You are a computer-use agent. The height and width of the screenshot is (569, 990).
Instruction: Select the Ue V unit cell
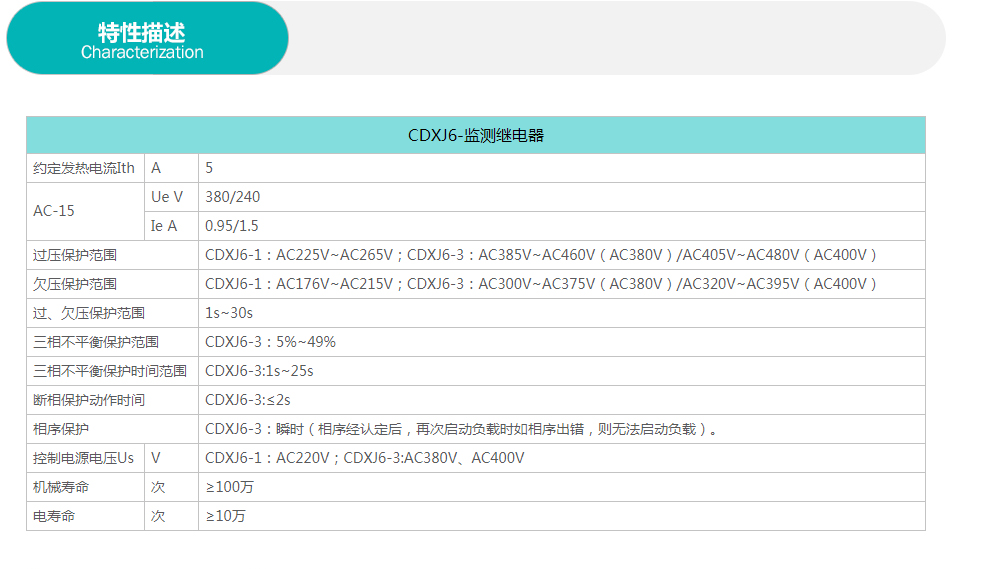(167, 197)
